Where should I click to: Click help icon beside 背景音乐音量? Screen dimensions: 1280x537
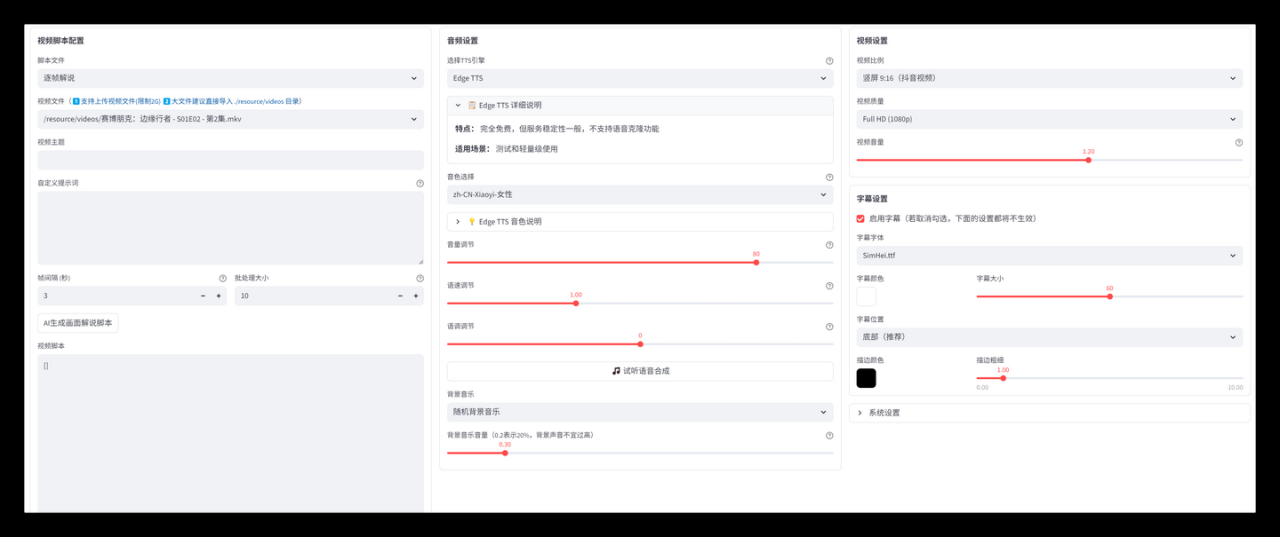pos(829,435)
